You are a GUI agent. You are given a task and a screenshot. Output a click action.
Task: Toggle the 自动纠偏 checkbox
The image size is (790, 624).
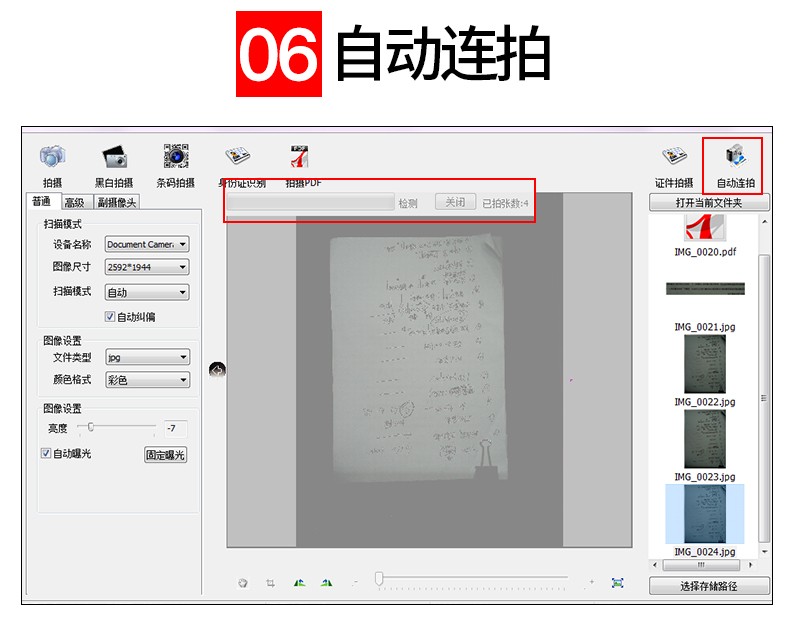[110, 317]
